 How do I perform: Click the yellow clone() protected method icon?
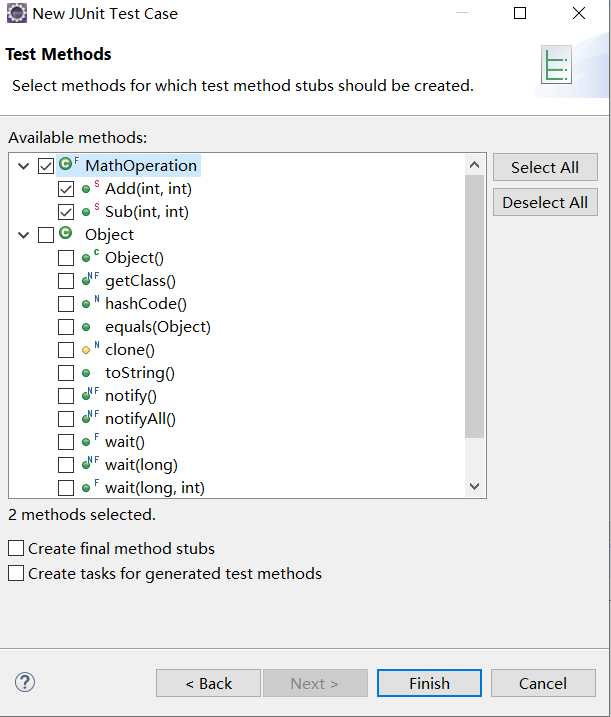(90, 349)
